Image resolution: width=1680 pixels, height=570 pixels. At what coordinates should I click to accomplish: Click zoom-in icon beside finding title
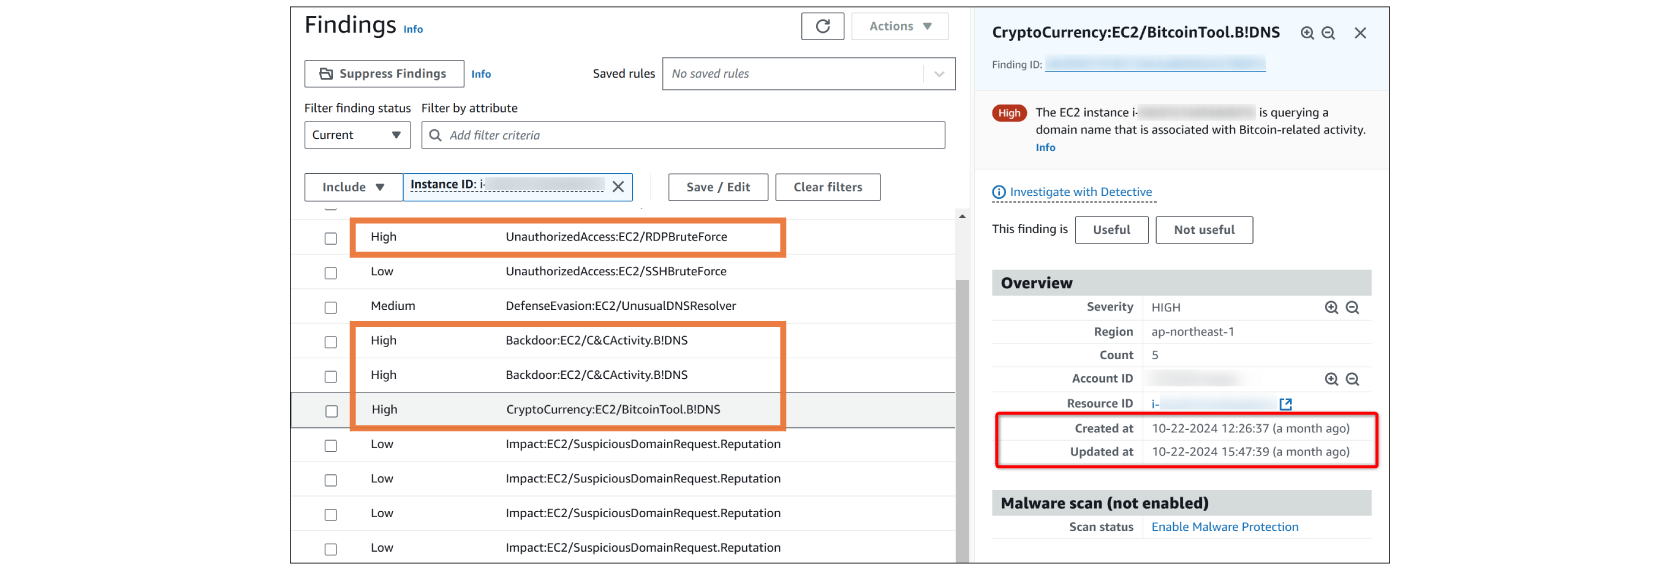point(1307,33)
